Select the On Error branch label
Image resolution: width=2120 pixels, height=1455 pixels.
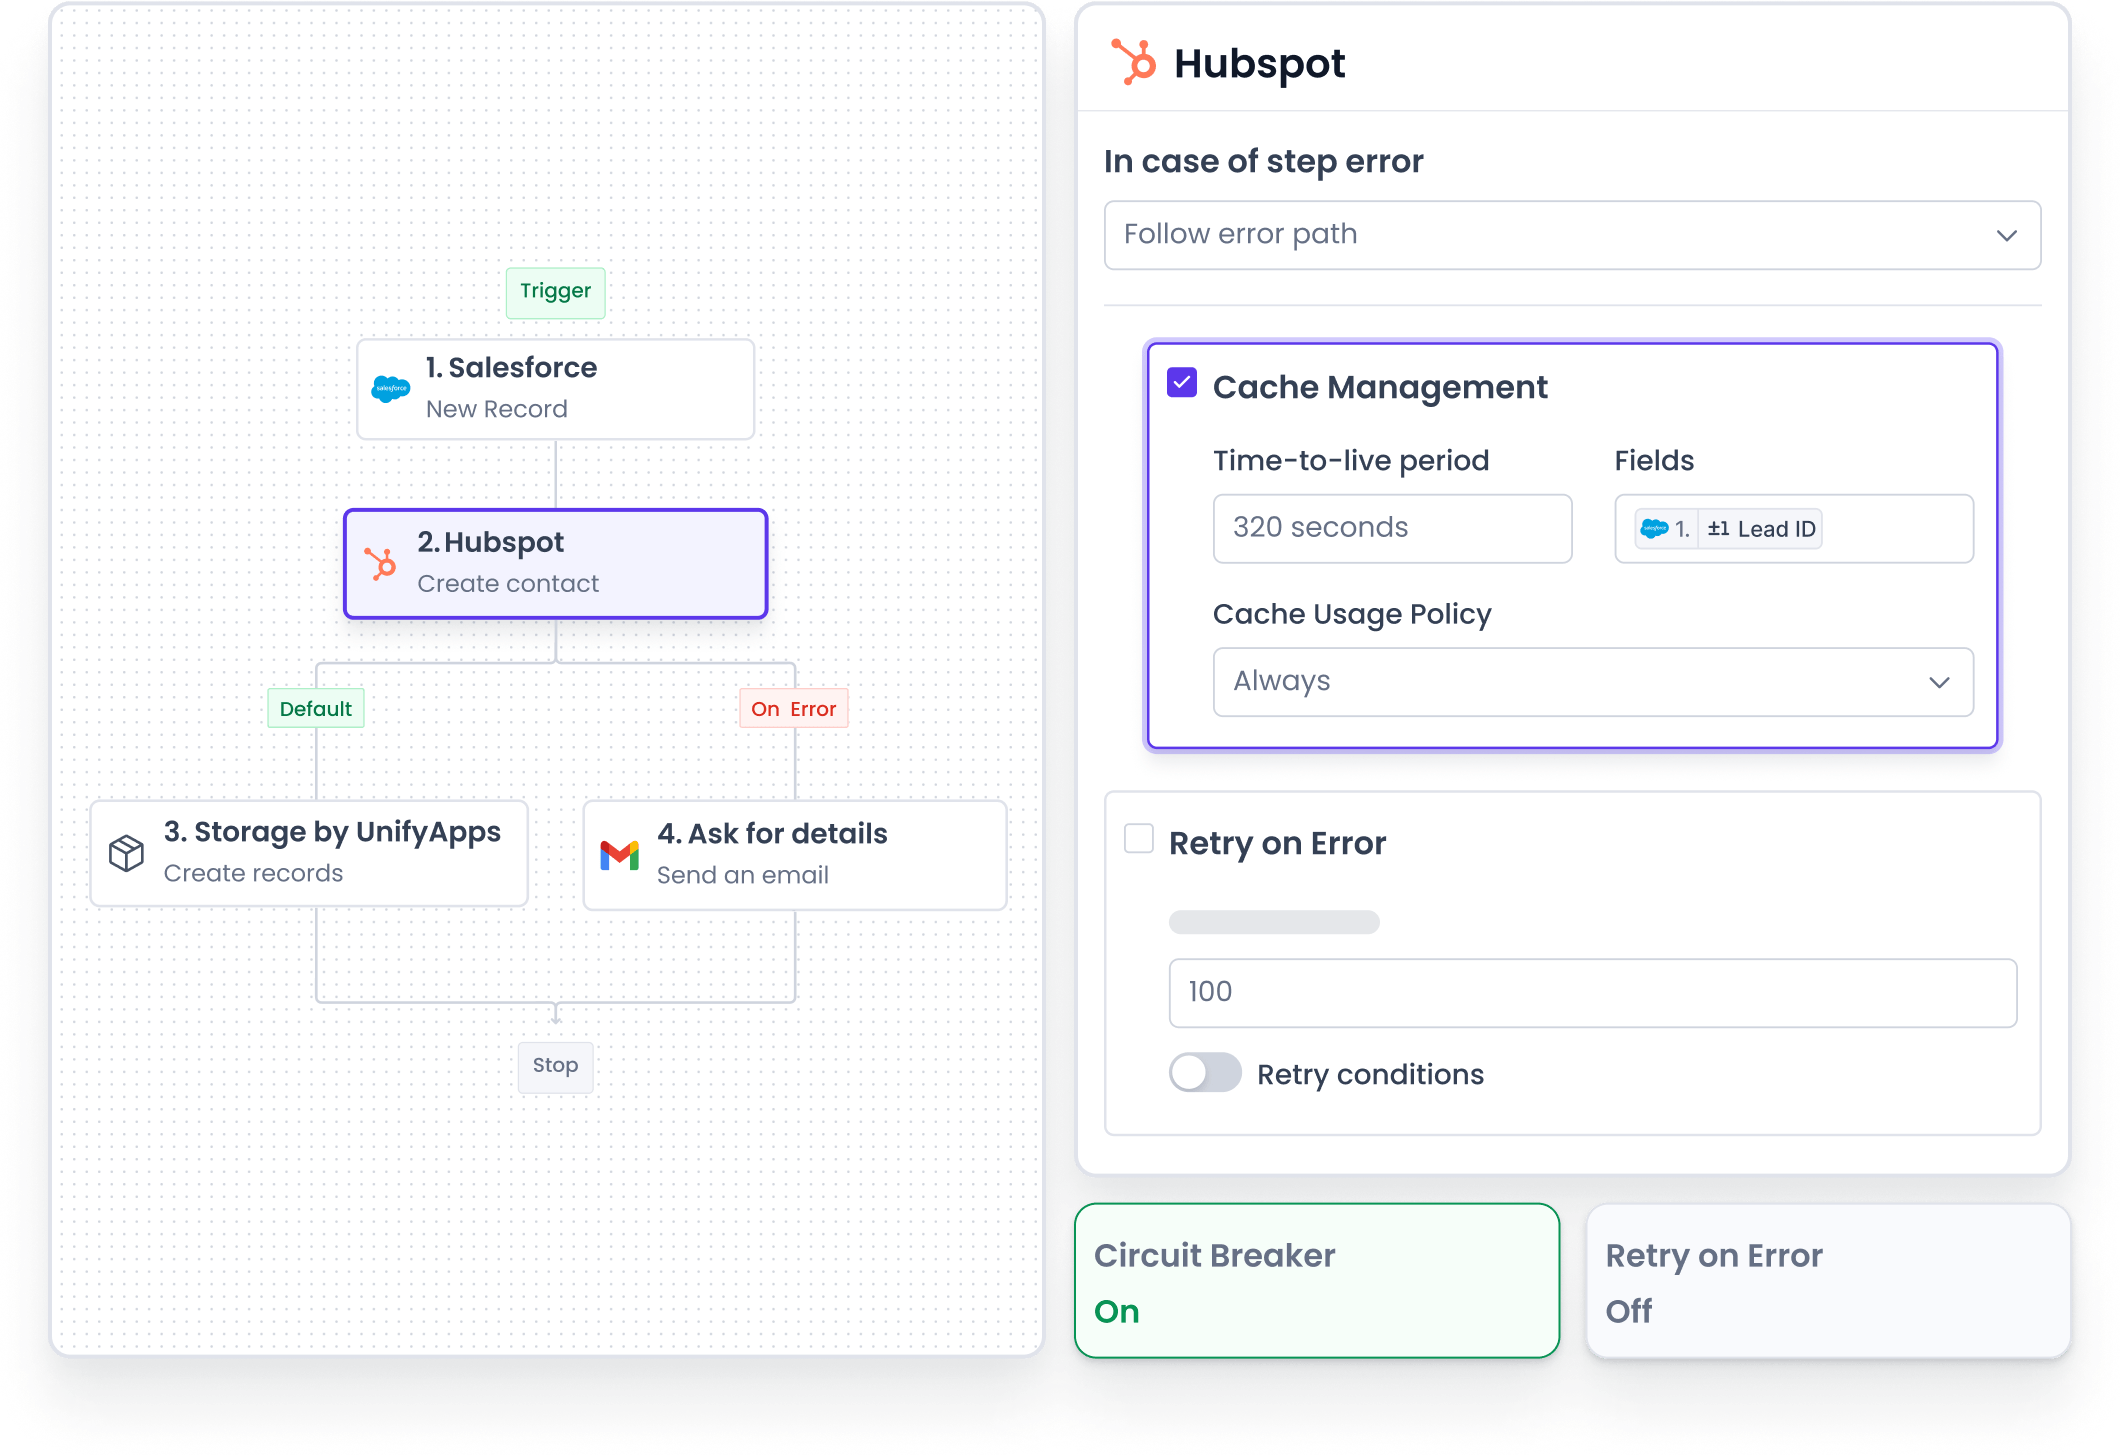793,708
